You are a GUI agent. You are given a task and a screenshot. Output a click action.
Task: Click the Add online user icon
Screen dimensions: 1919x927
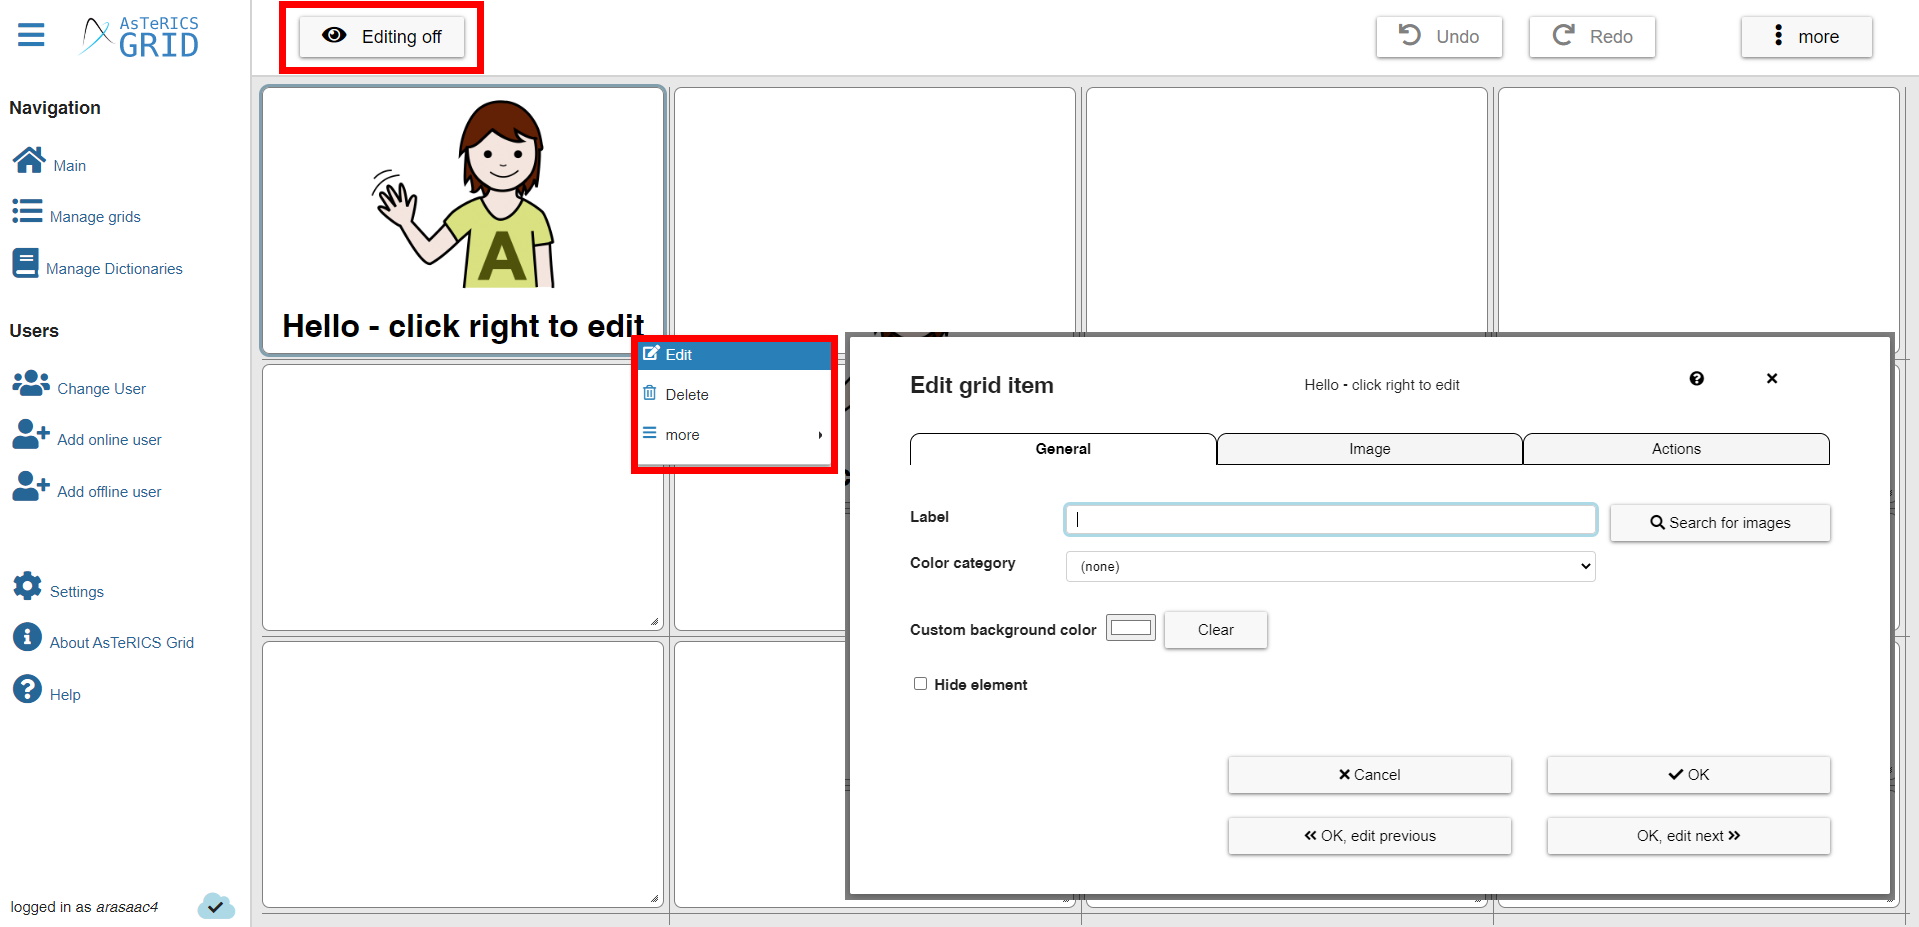click(30, 434)
